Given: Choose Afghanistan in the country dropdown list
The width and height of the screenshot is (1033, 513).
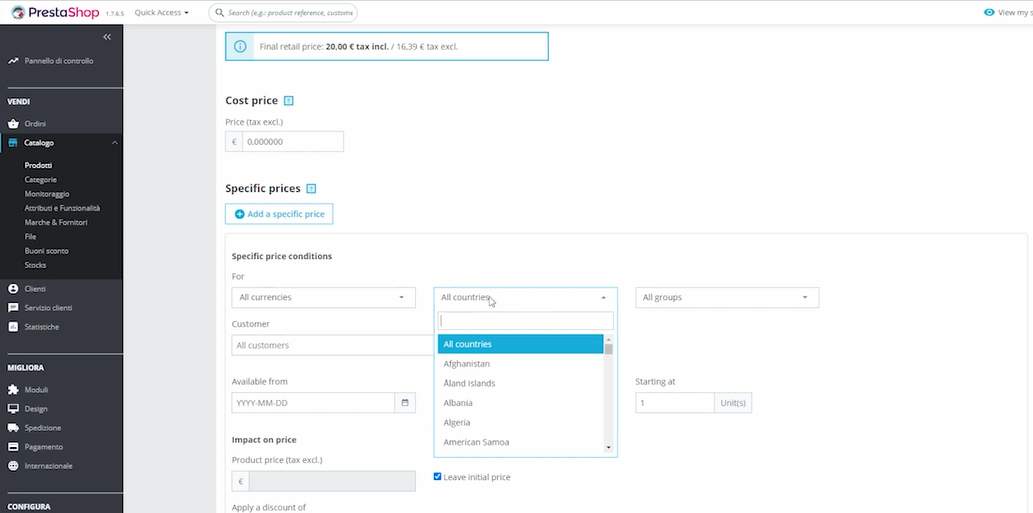Looking at the screenshot, I should 466,364.
